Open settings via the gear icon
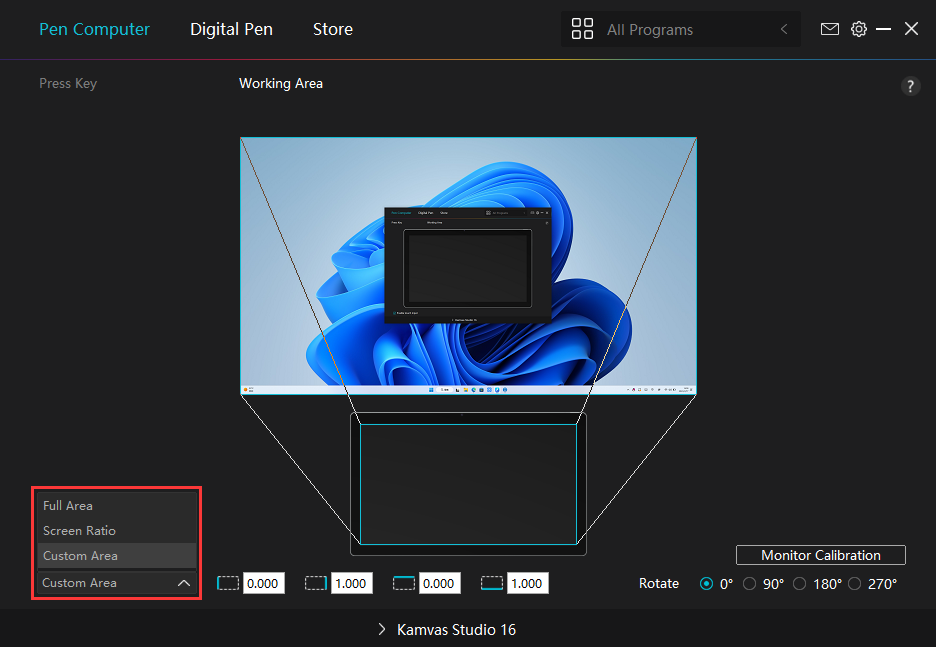This screenshot has width=936, height=647. (858, 29)
